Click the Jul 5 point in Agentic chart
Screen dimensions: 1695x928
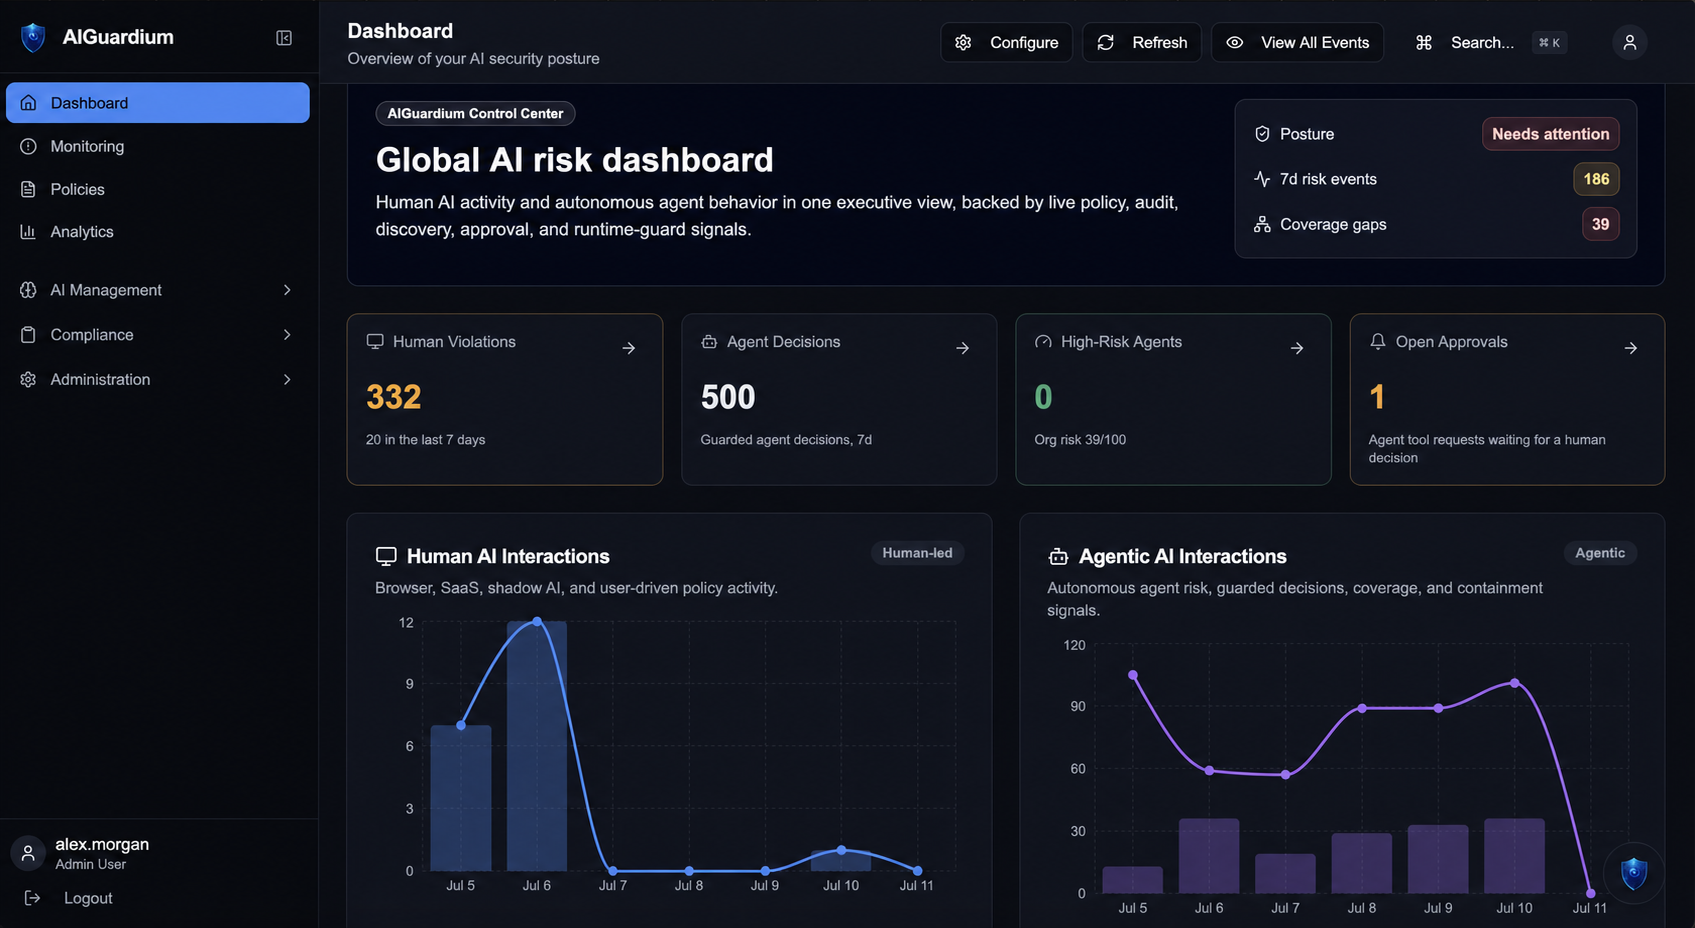pos(1133,675)
